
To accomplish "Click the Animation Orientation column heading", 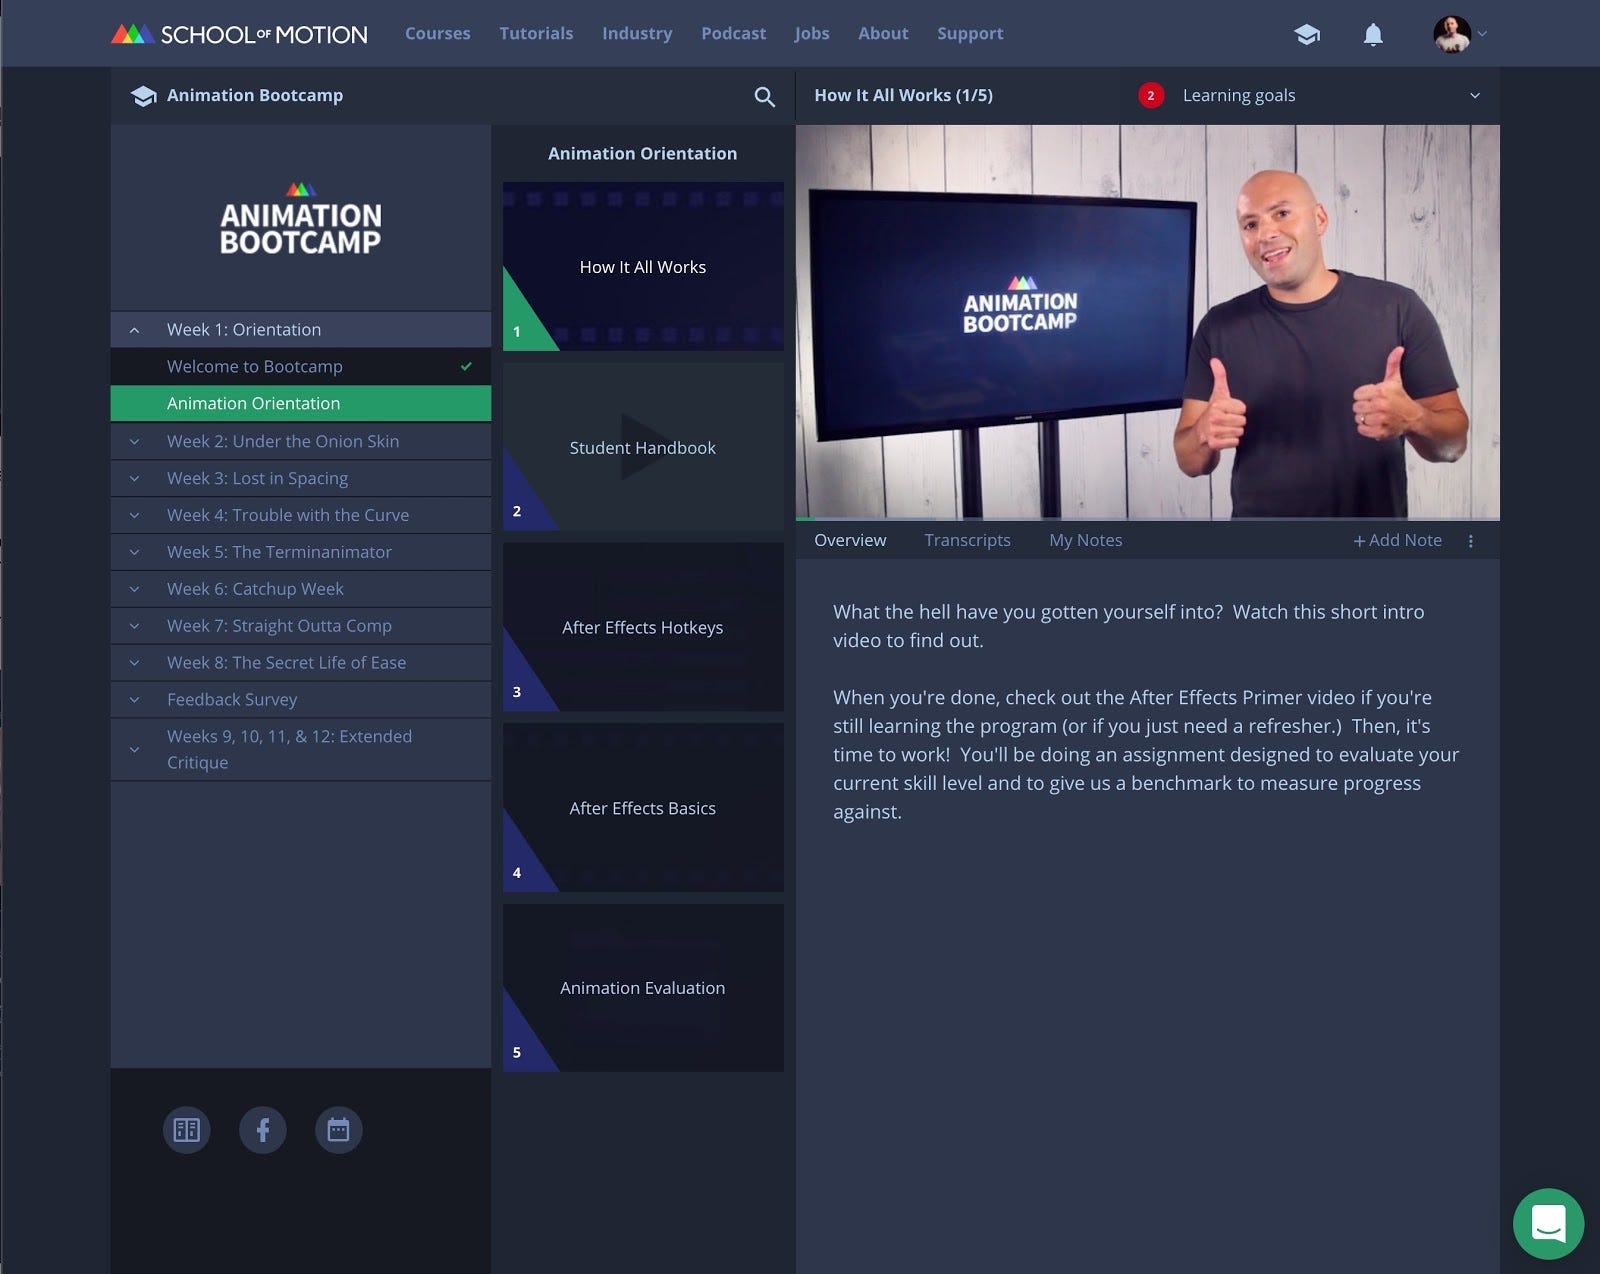I will tap(643, 154).
